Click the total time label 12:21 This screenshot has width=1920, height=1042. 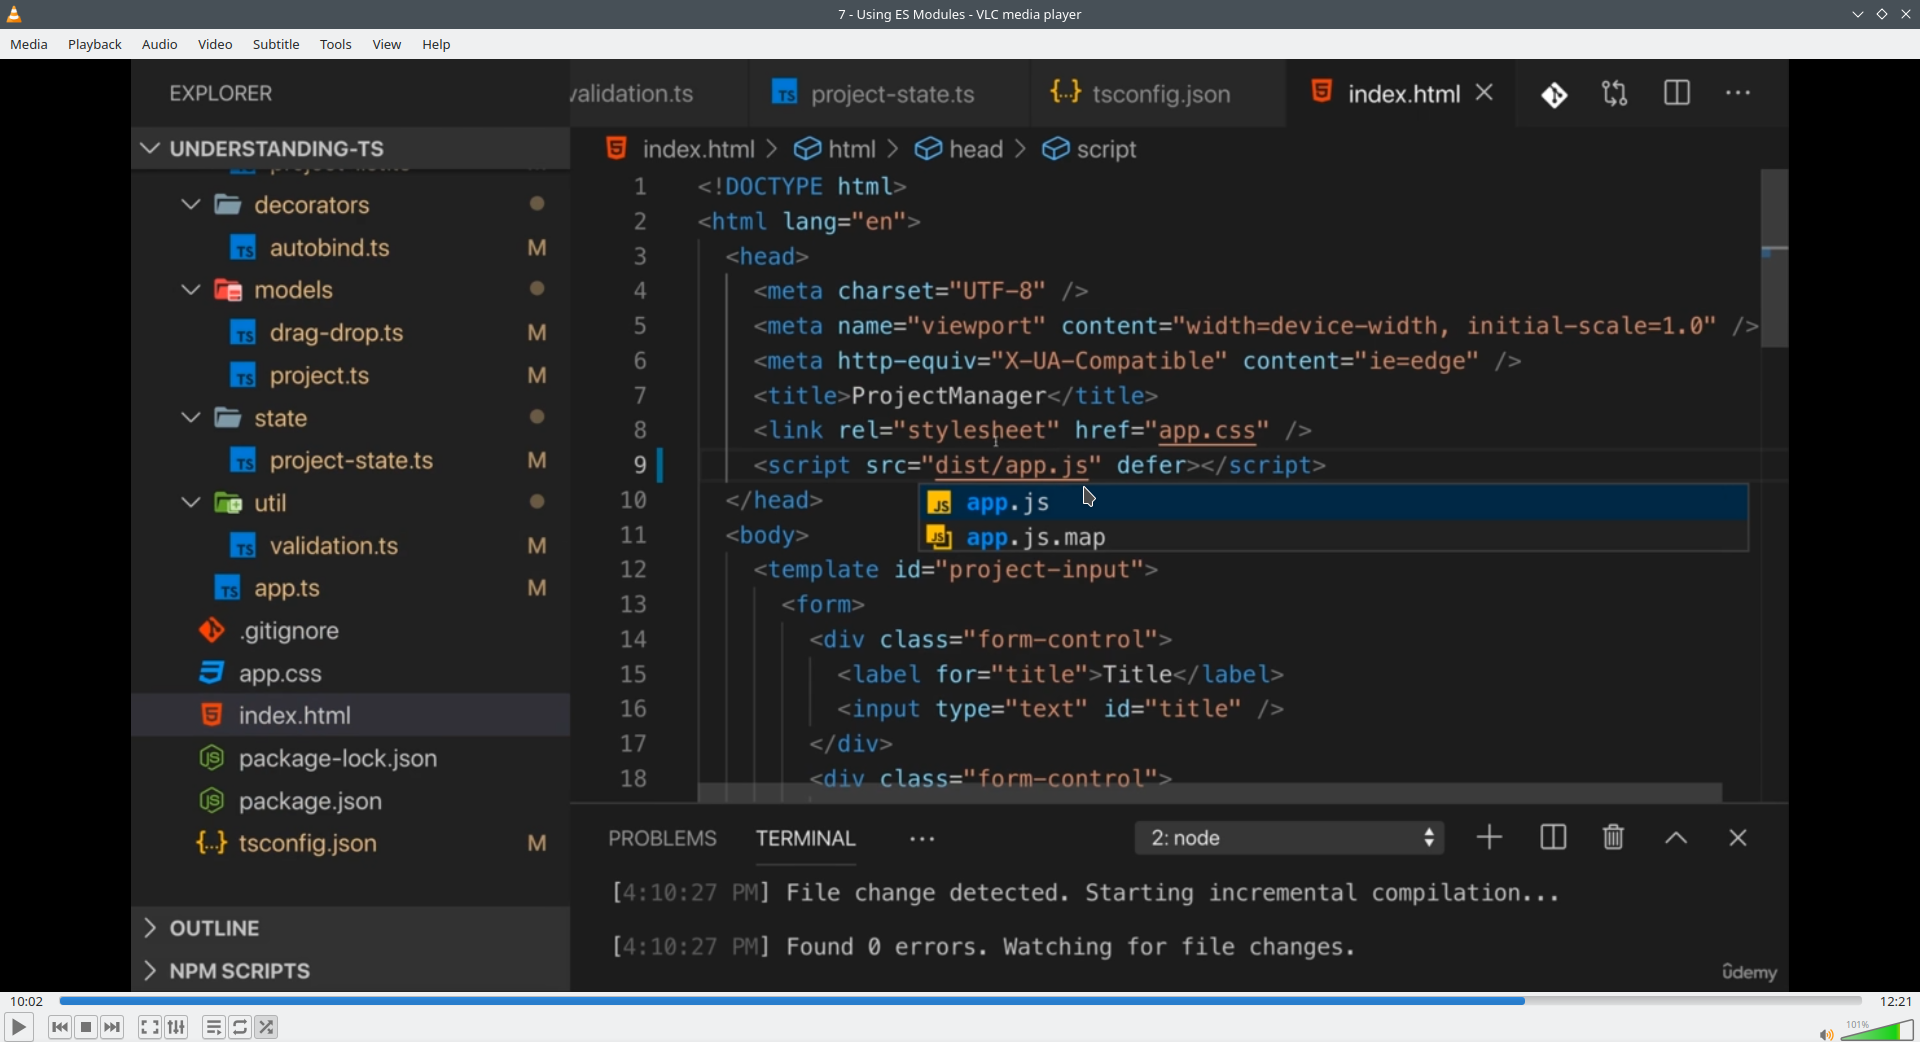pos(1896,1001)
